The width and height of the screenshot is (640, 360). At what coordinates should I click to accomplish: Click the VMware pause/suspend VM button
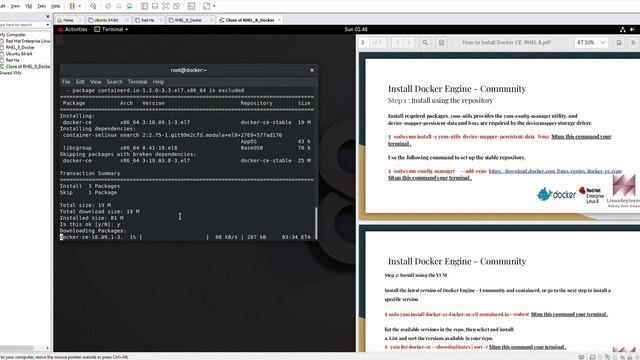pyautogui.click(x=72, y=6)
